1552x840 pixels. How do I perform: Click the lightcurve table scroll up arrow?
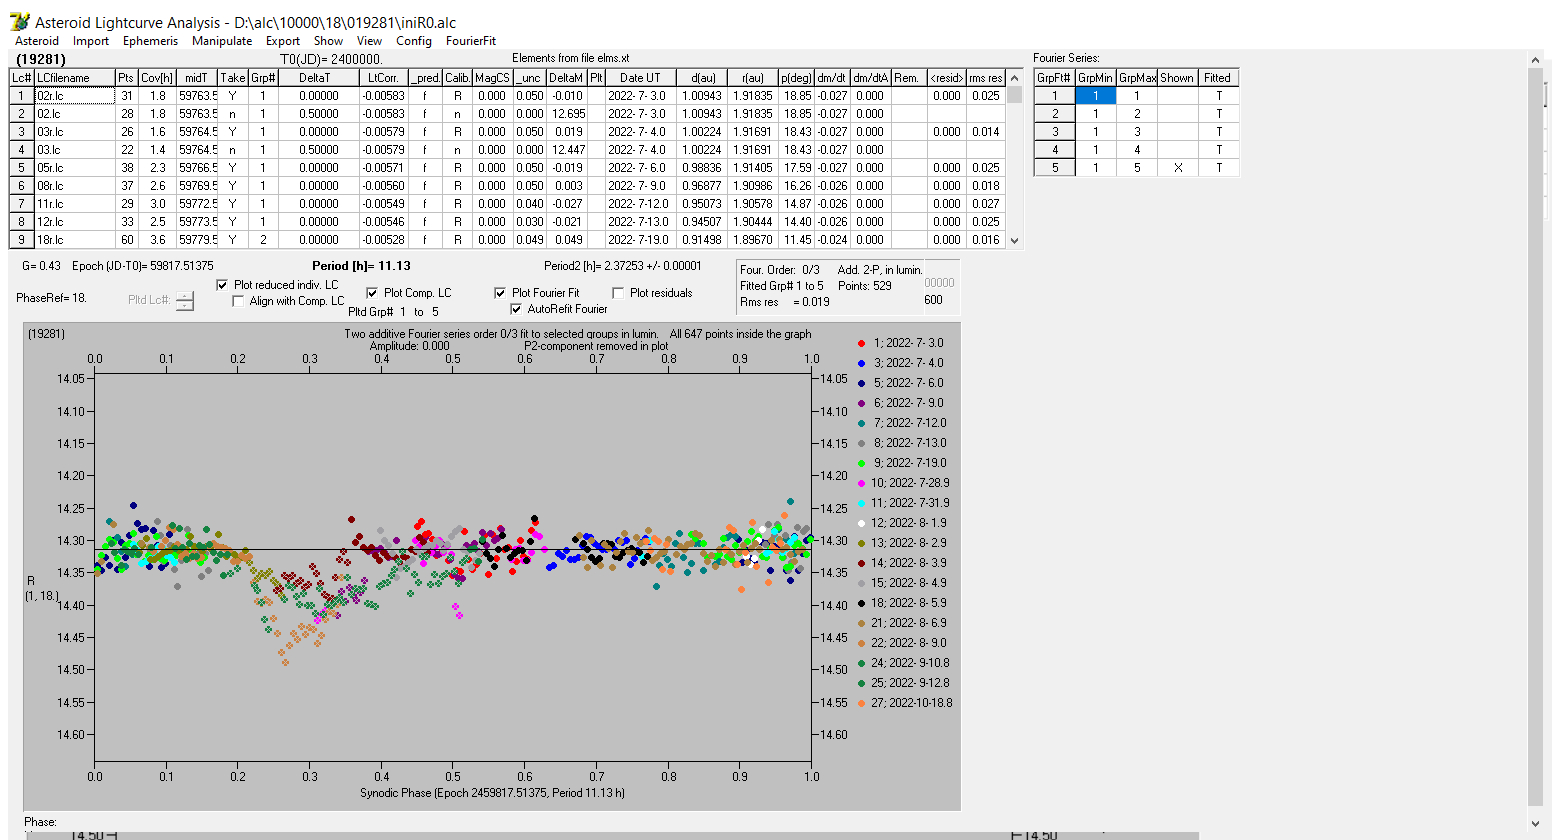(1015, 78)
